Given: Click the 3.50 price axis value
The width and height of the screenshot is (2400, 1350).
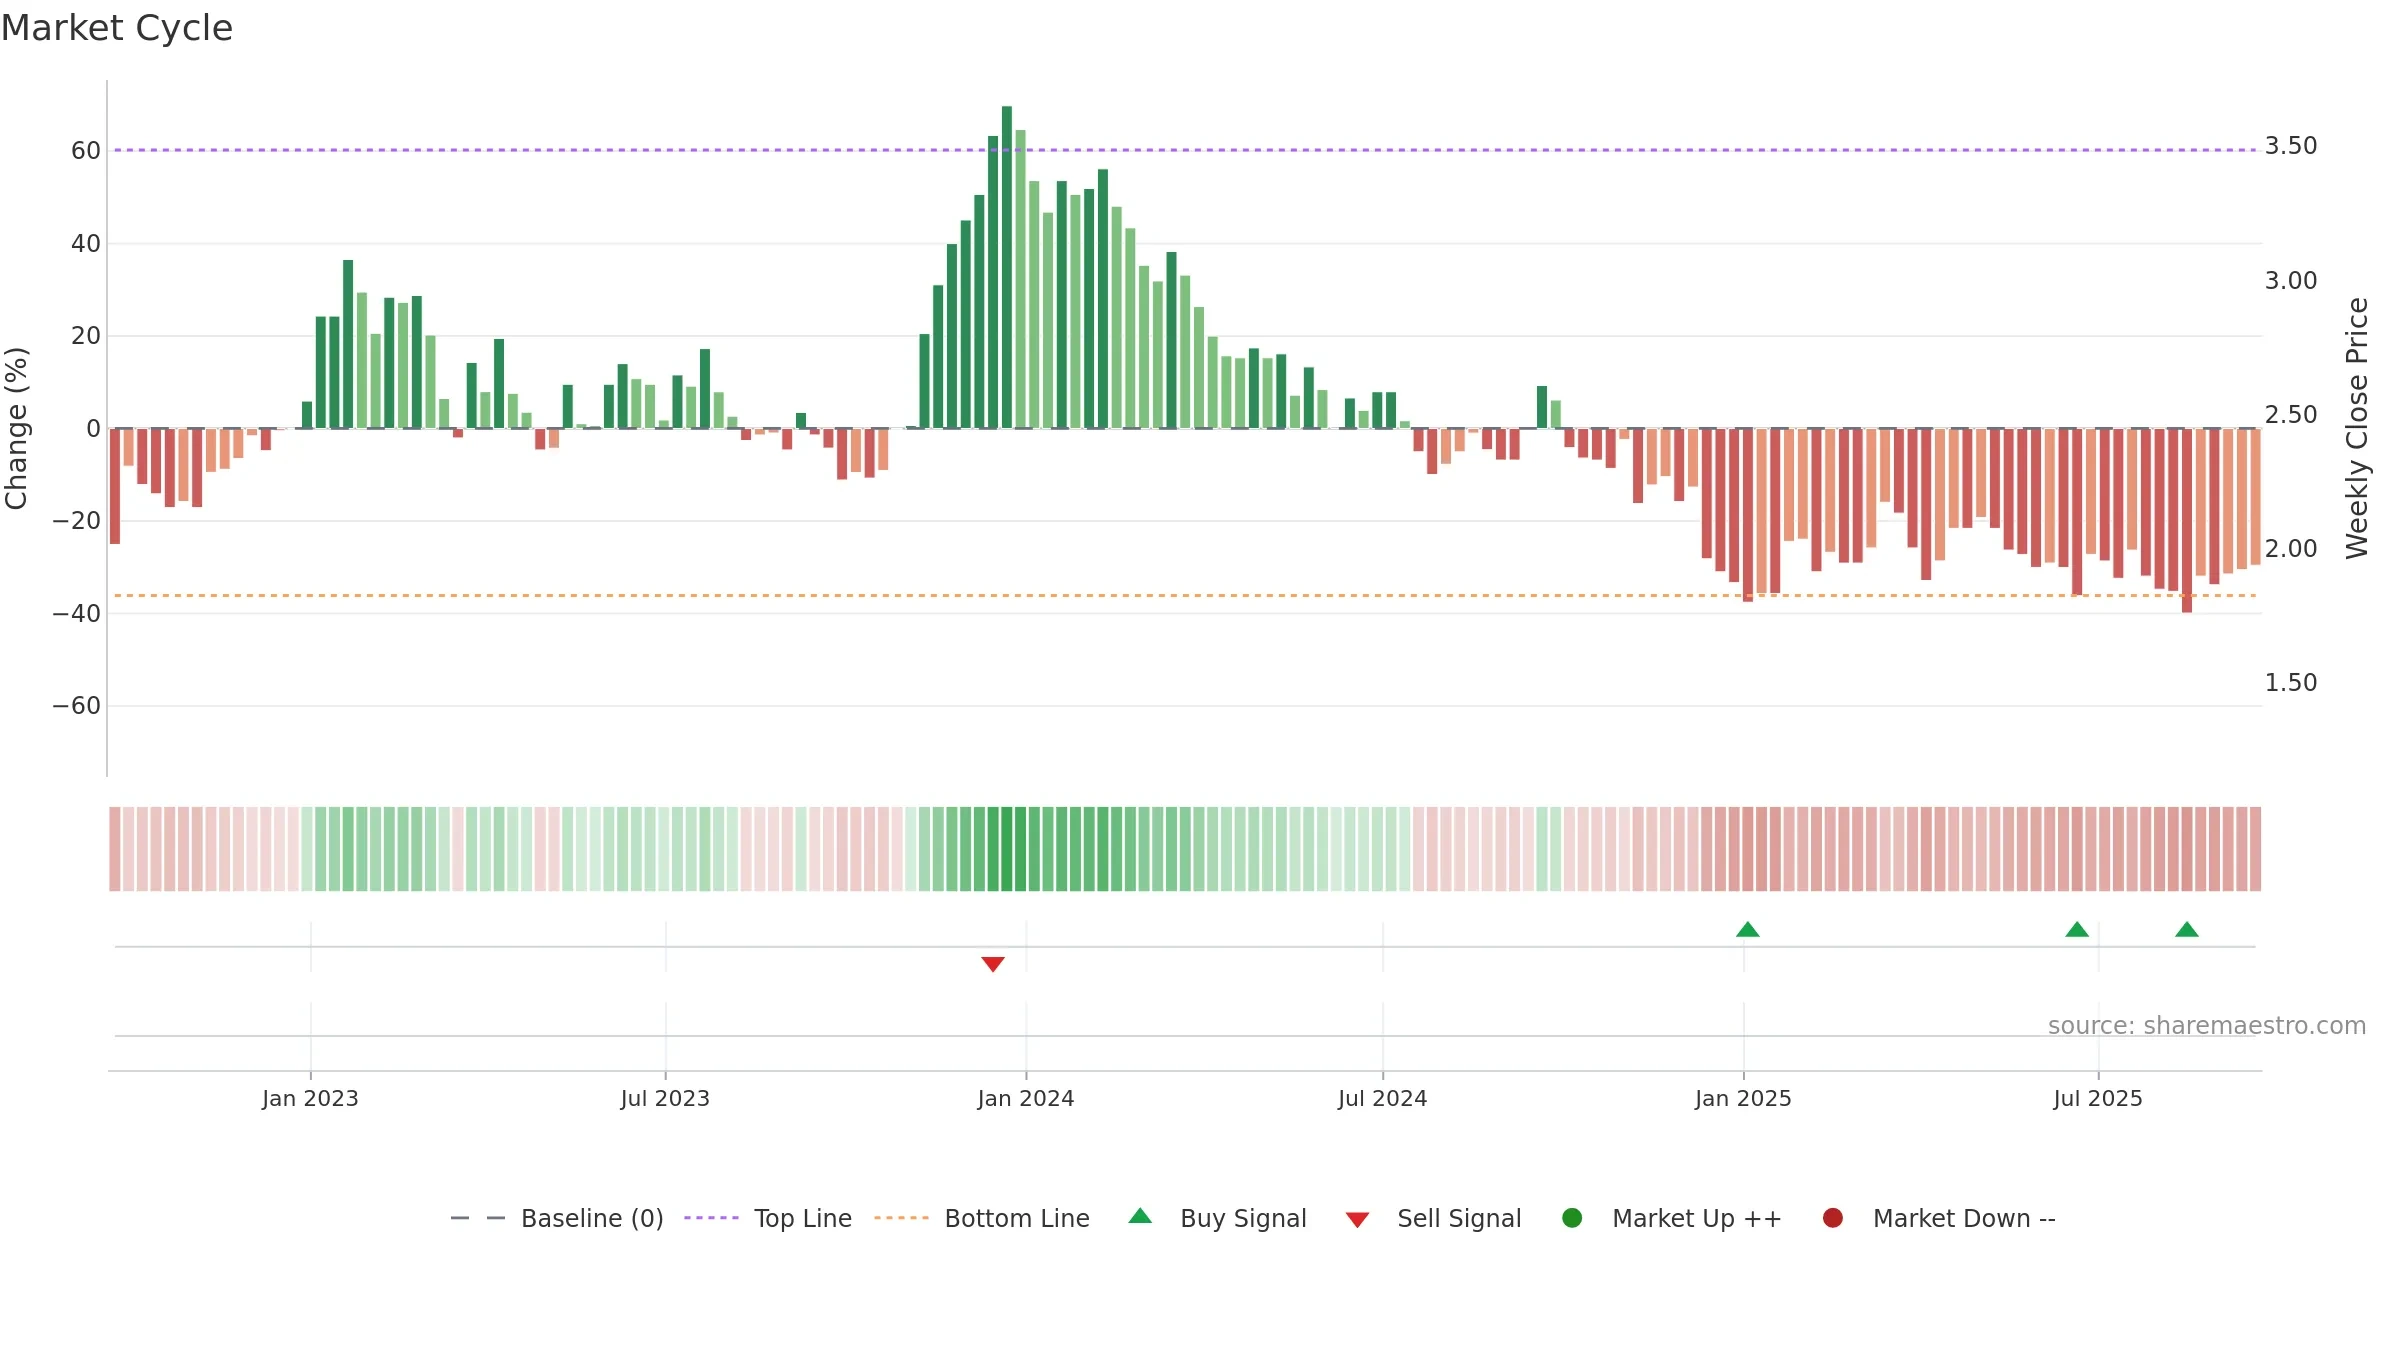Looking at the screenshot, I should tap(2291, 146).
